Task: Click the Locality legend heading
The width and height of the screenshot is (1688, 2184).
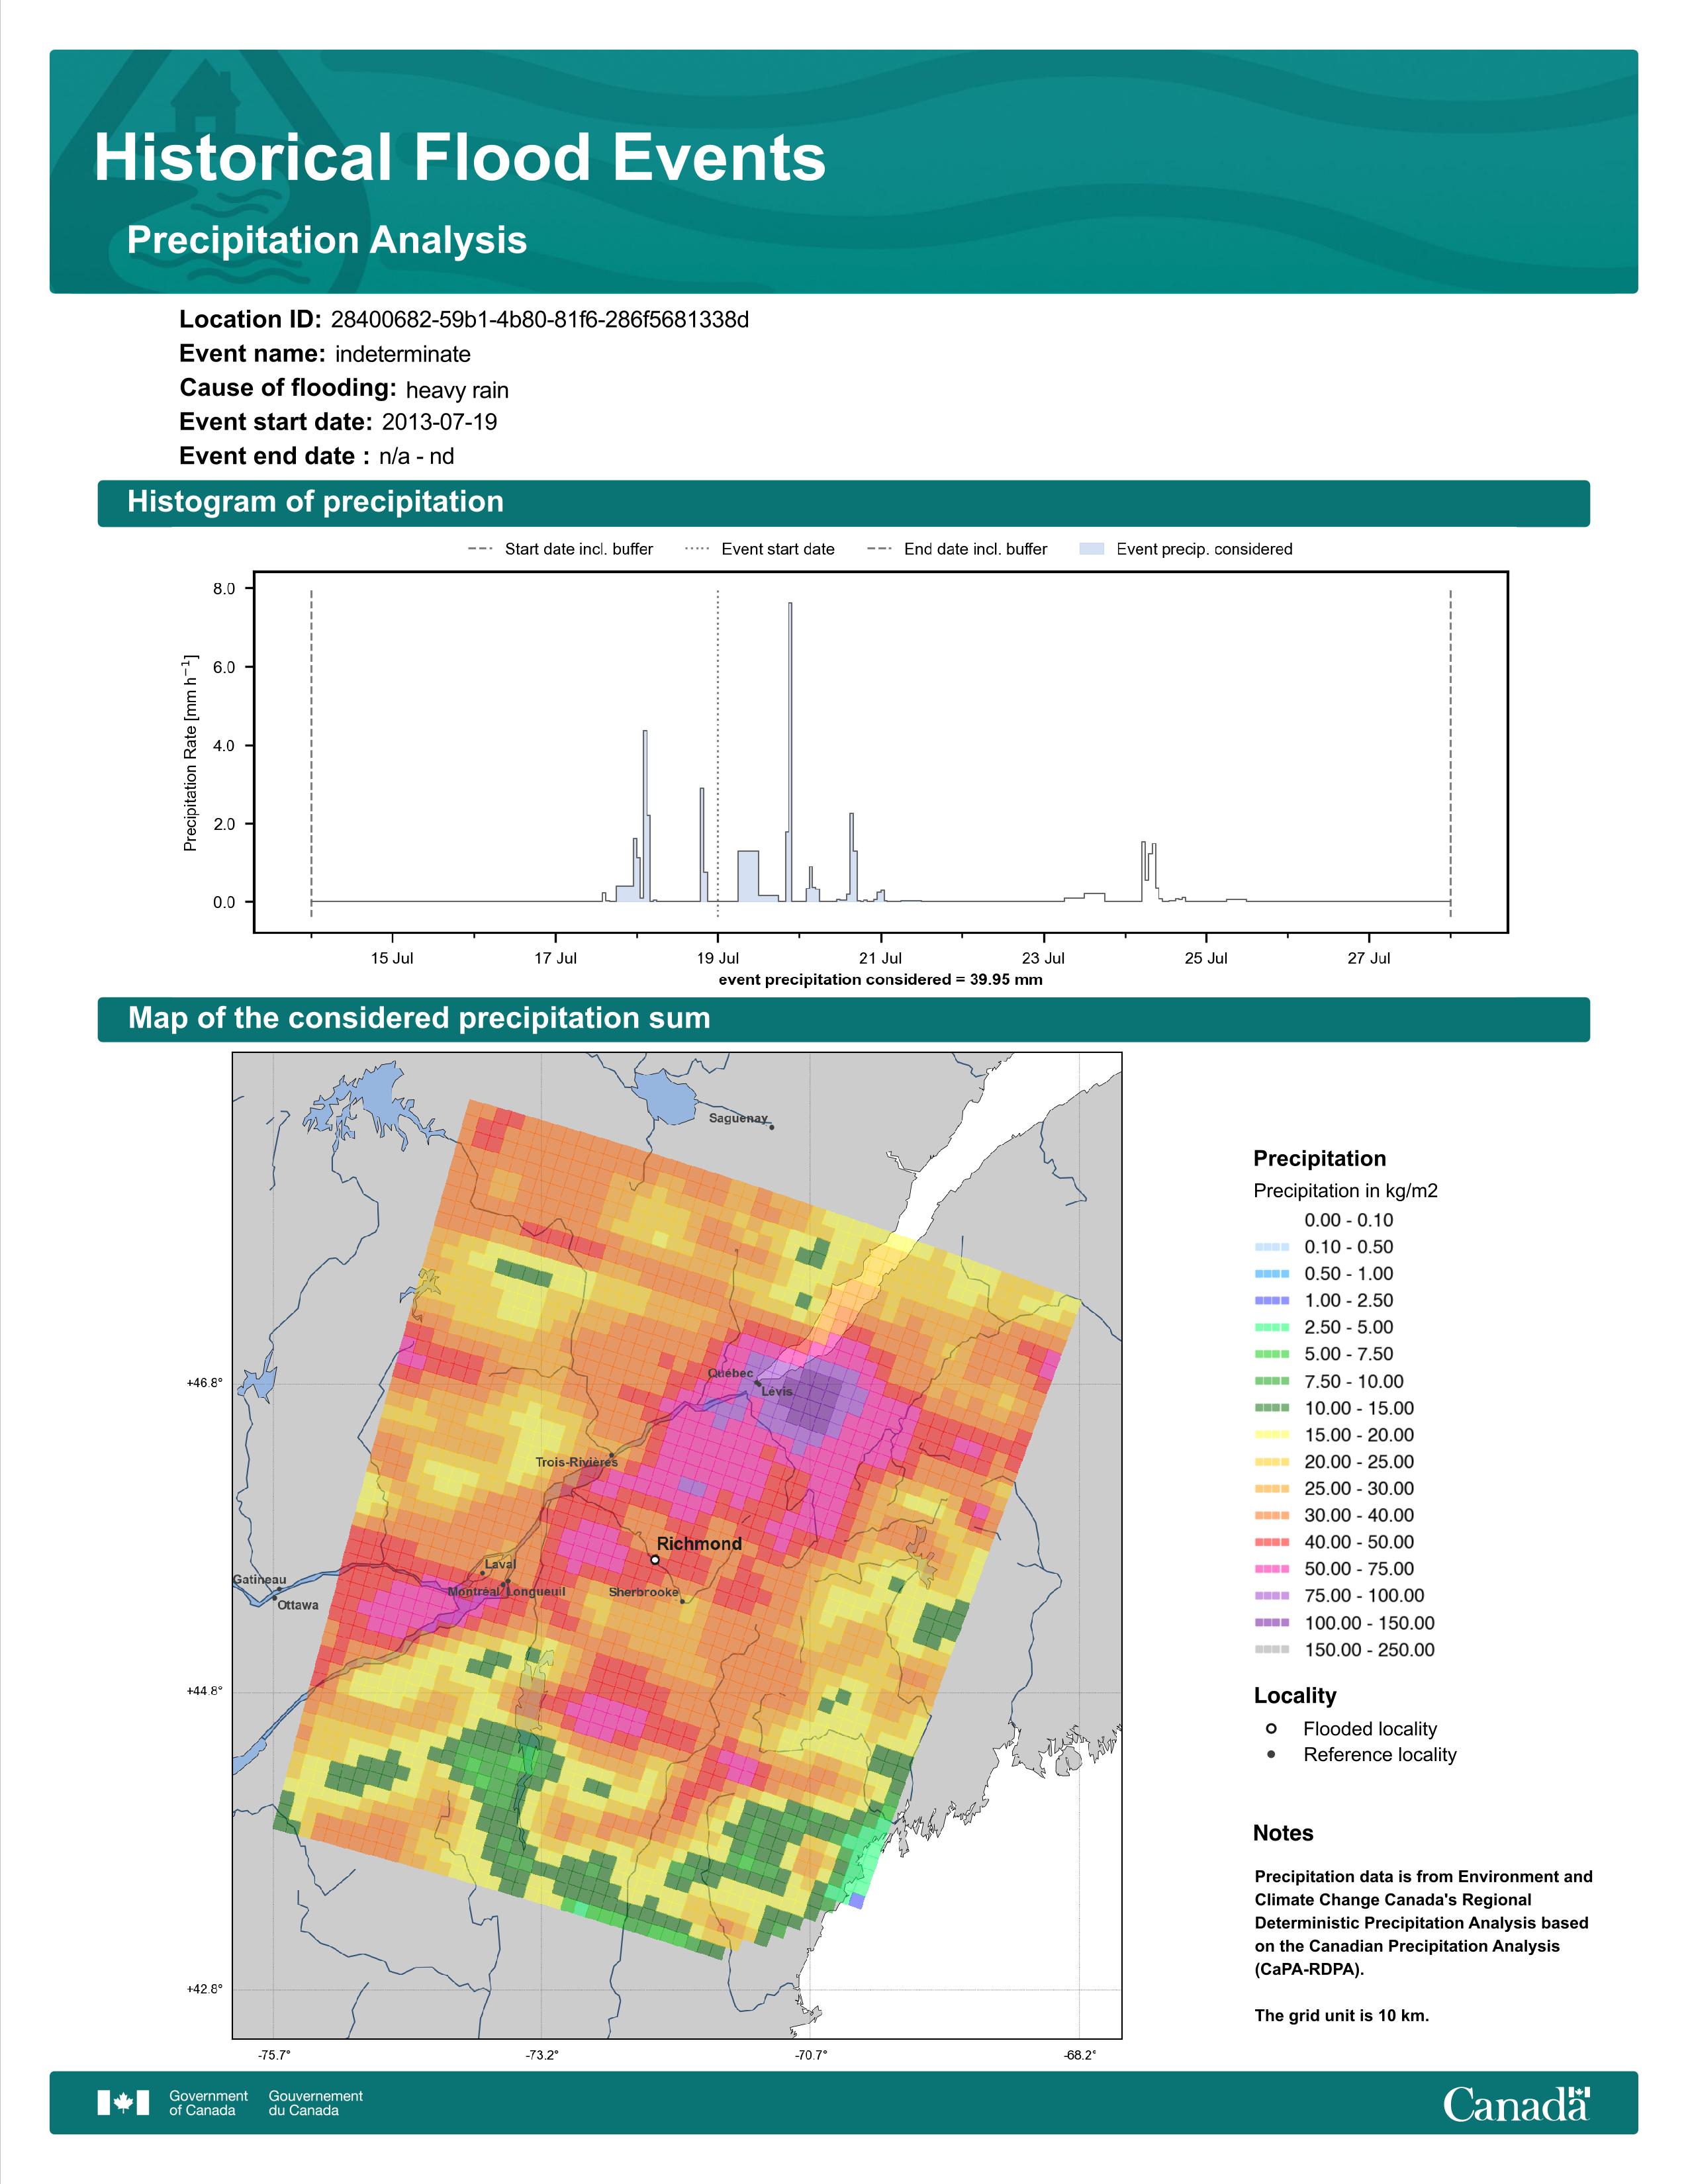Action: pyautogui.click(x=1295, y=1696)
